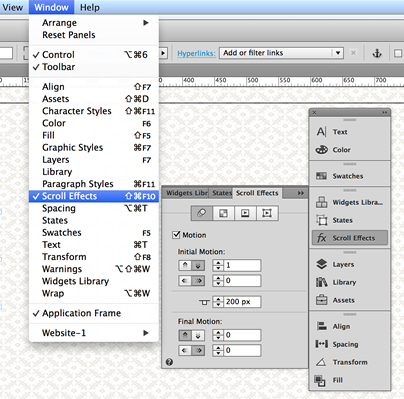Set final motion direction to up

tap(185, 335)
